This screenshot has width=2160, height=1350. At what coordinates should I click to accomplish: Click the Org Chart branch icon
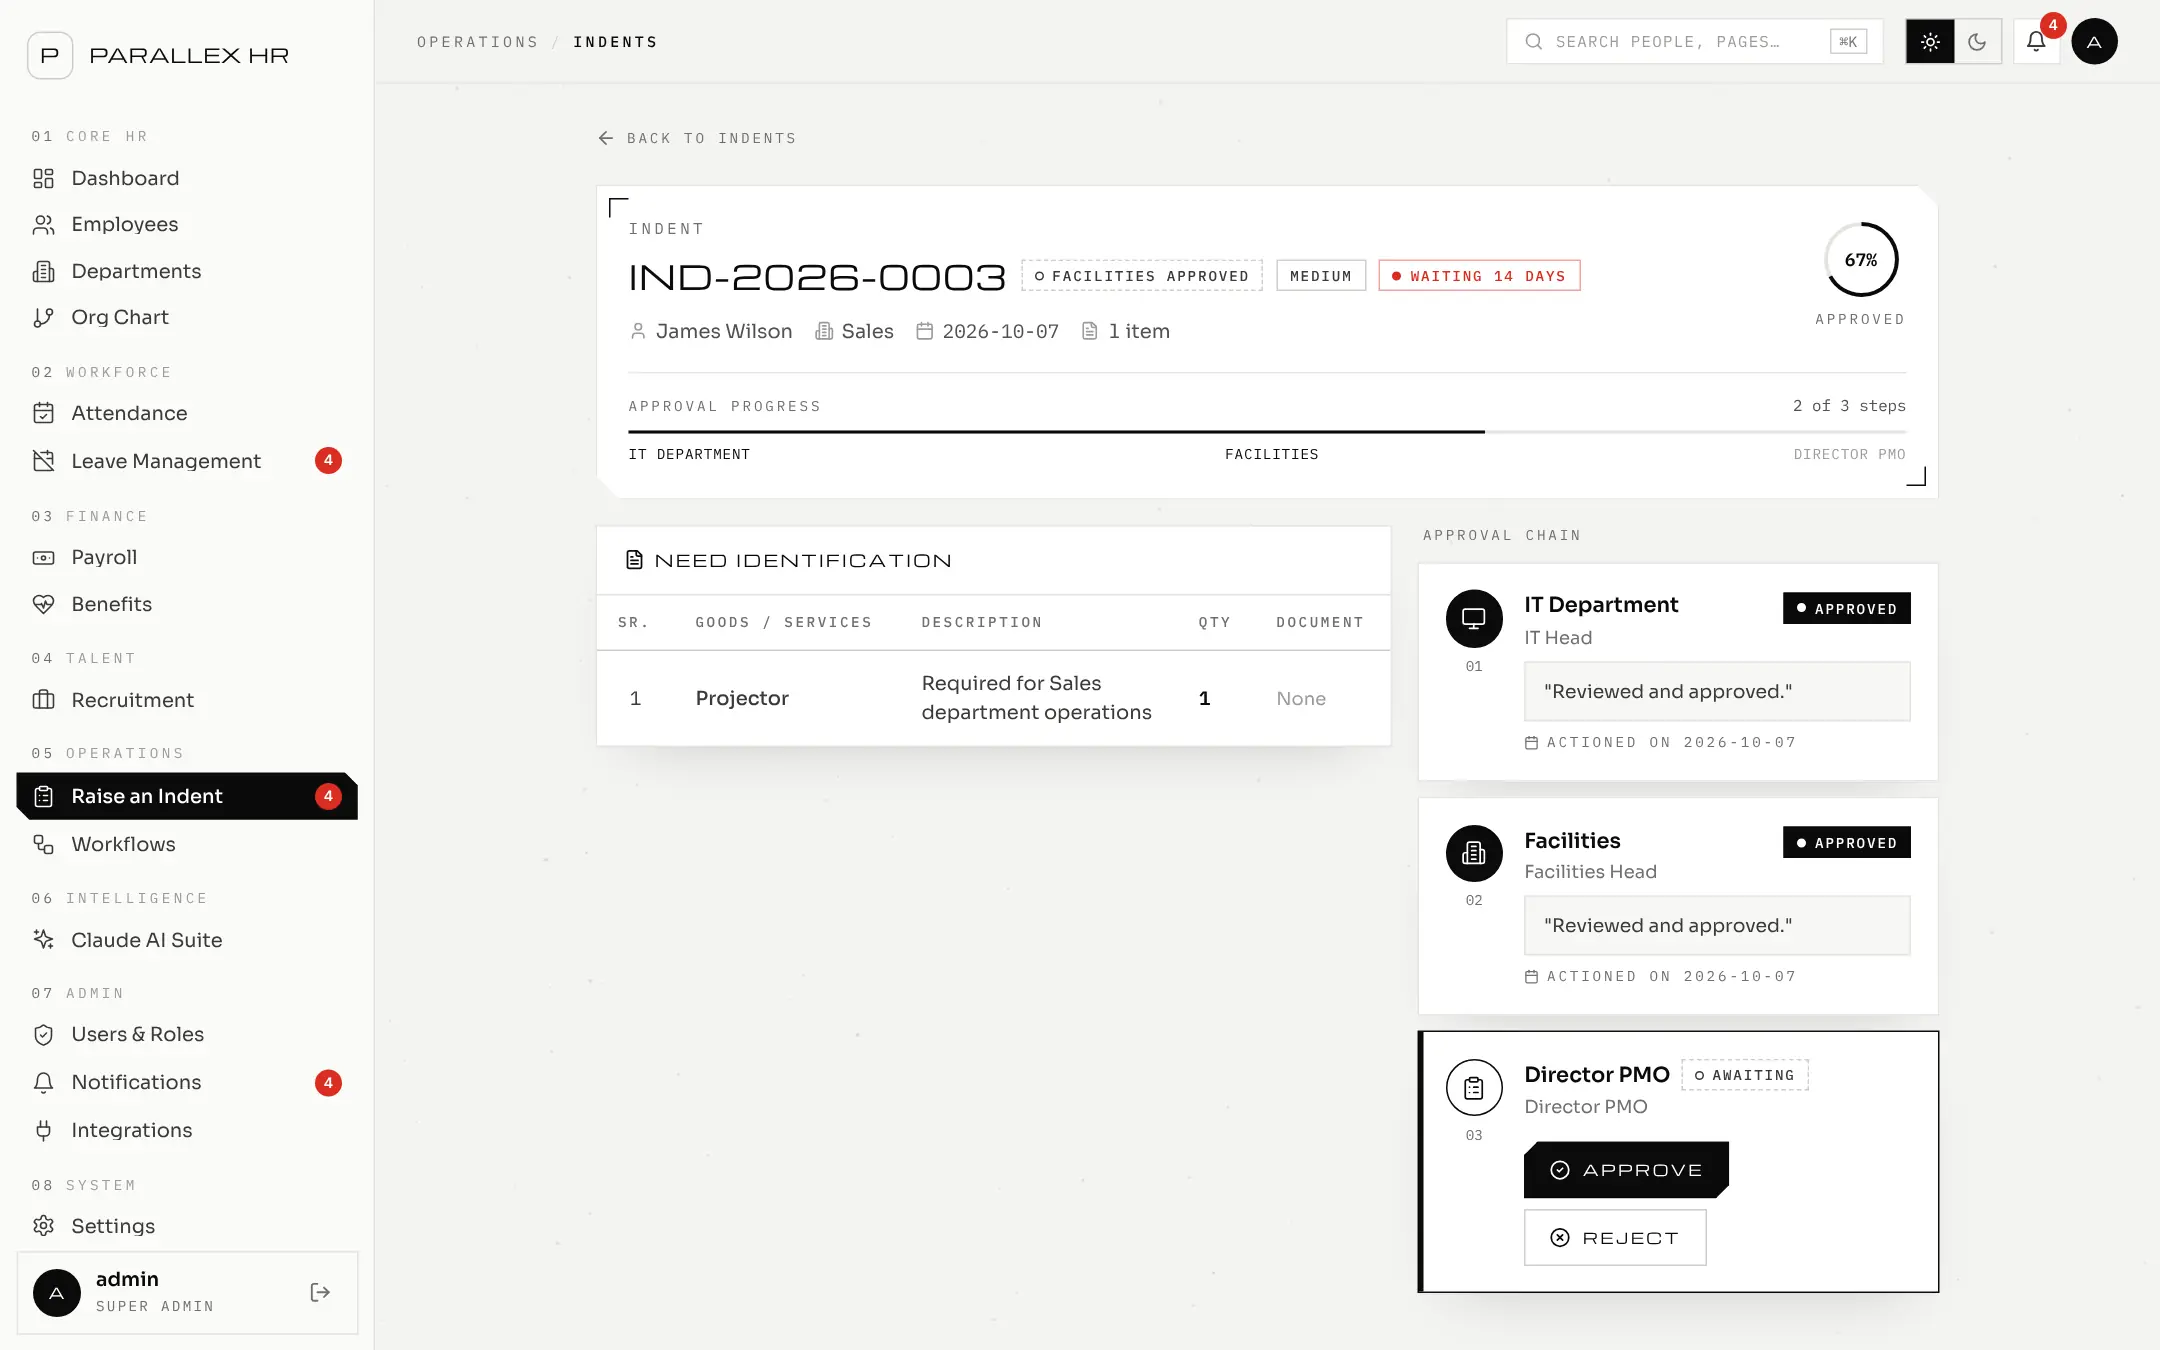[x=43, y=317]
